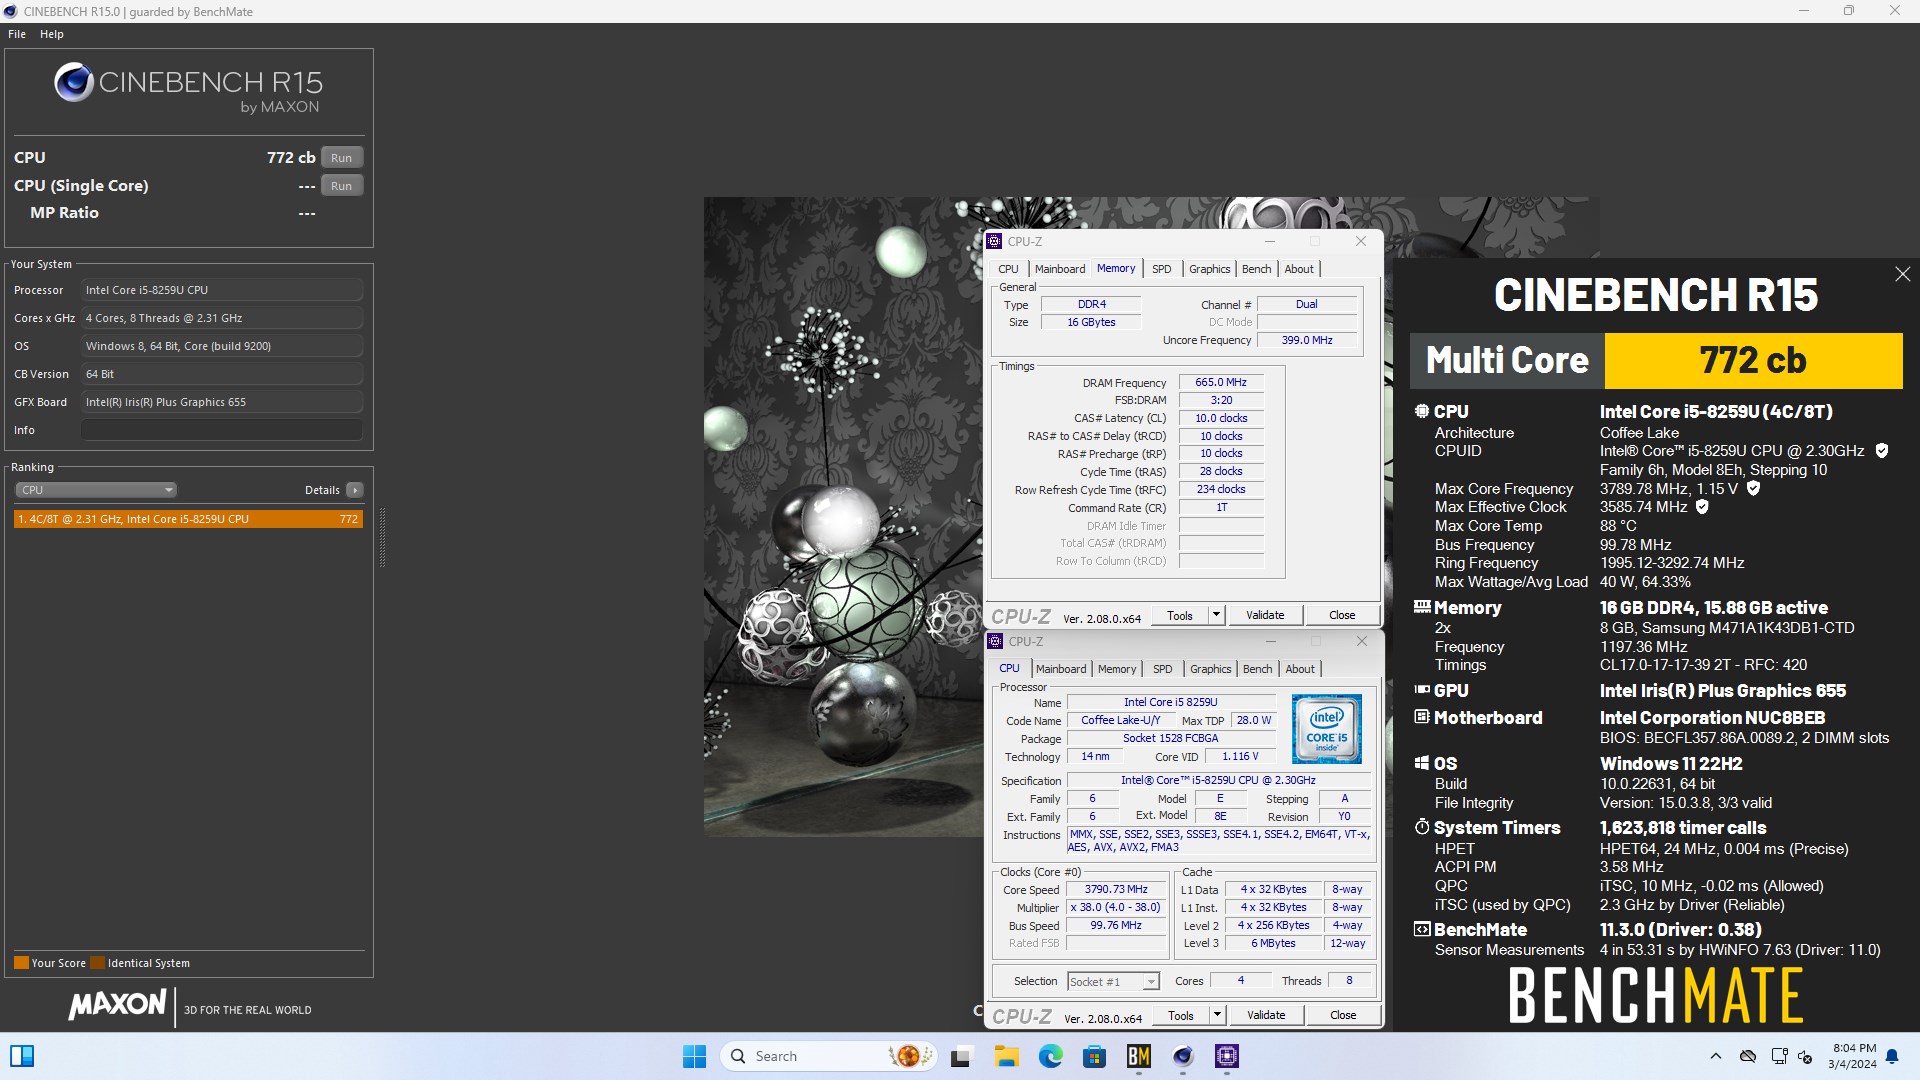The height and width of the screenshot is (1080, 1920).
Task: Open the File menu in Cinebench
Action: pos(17,34)
